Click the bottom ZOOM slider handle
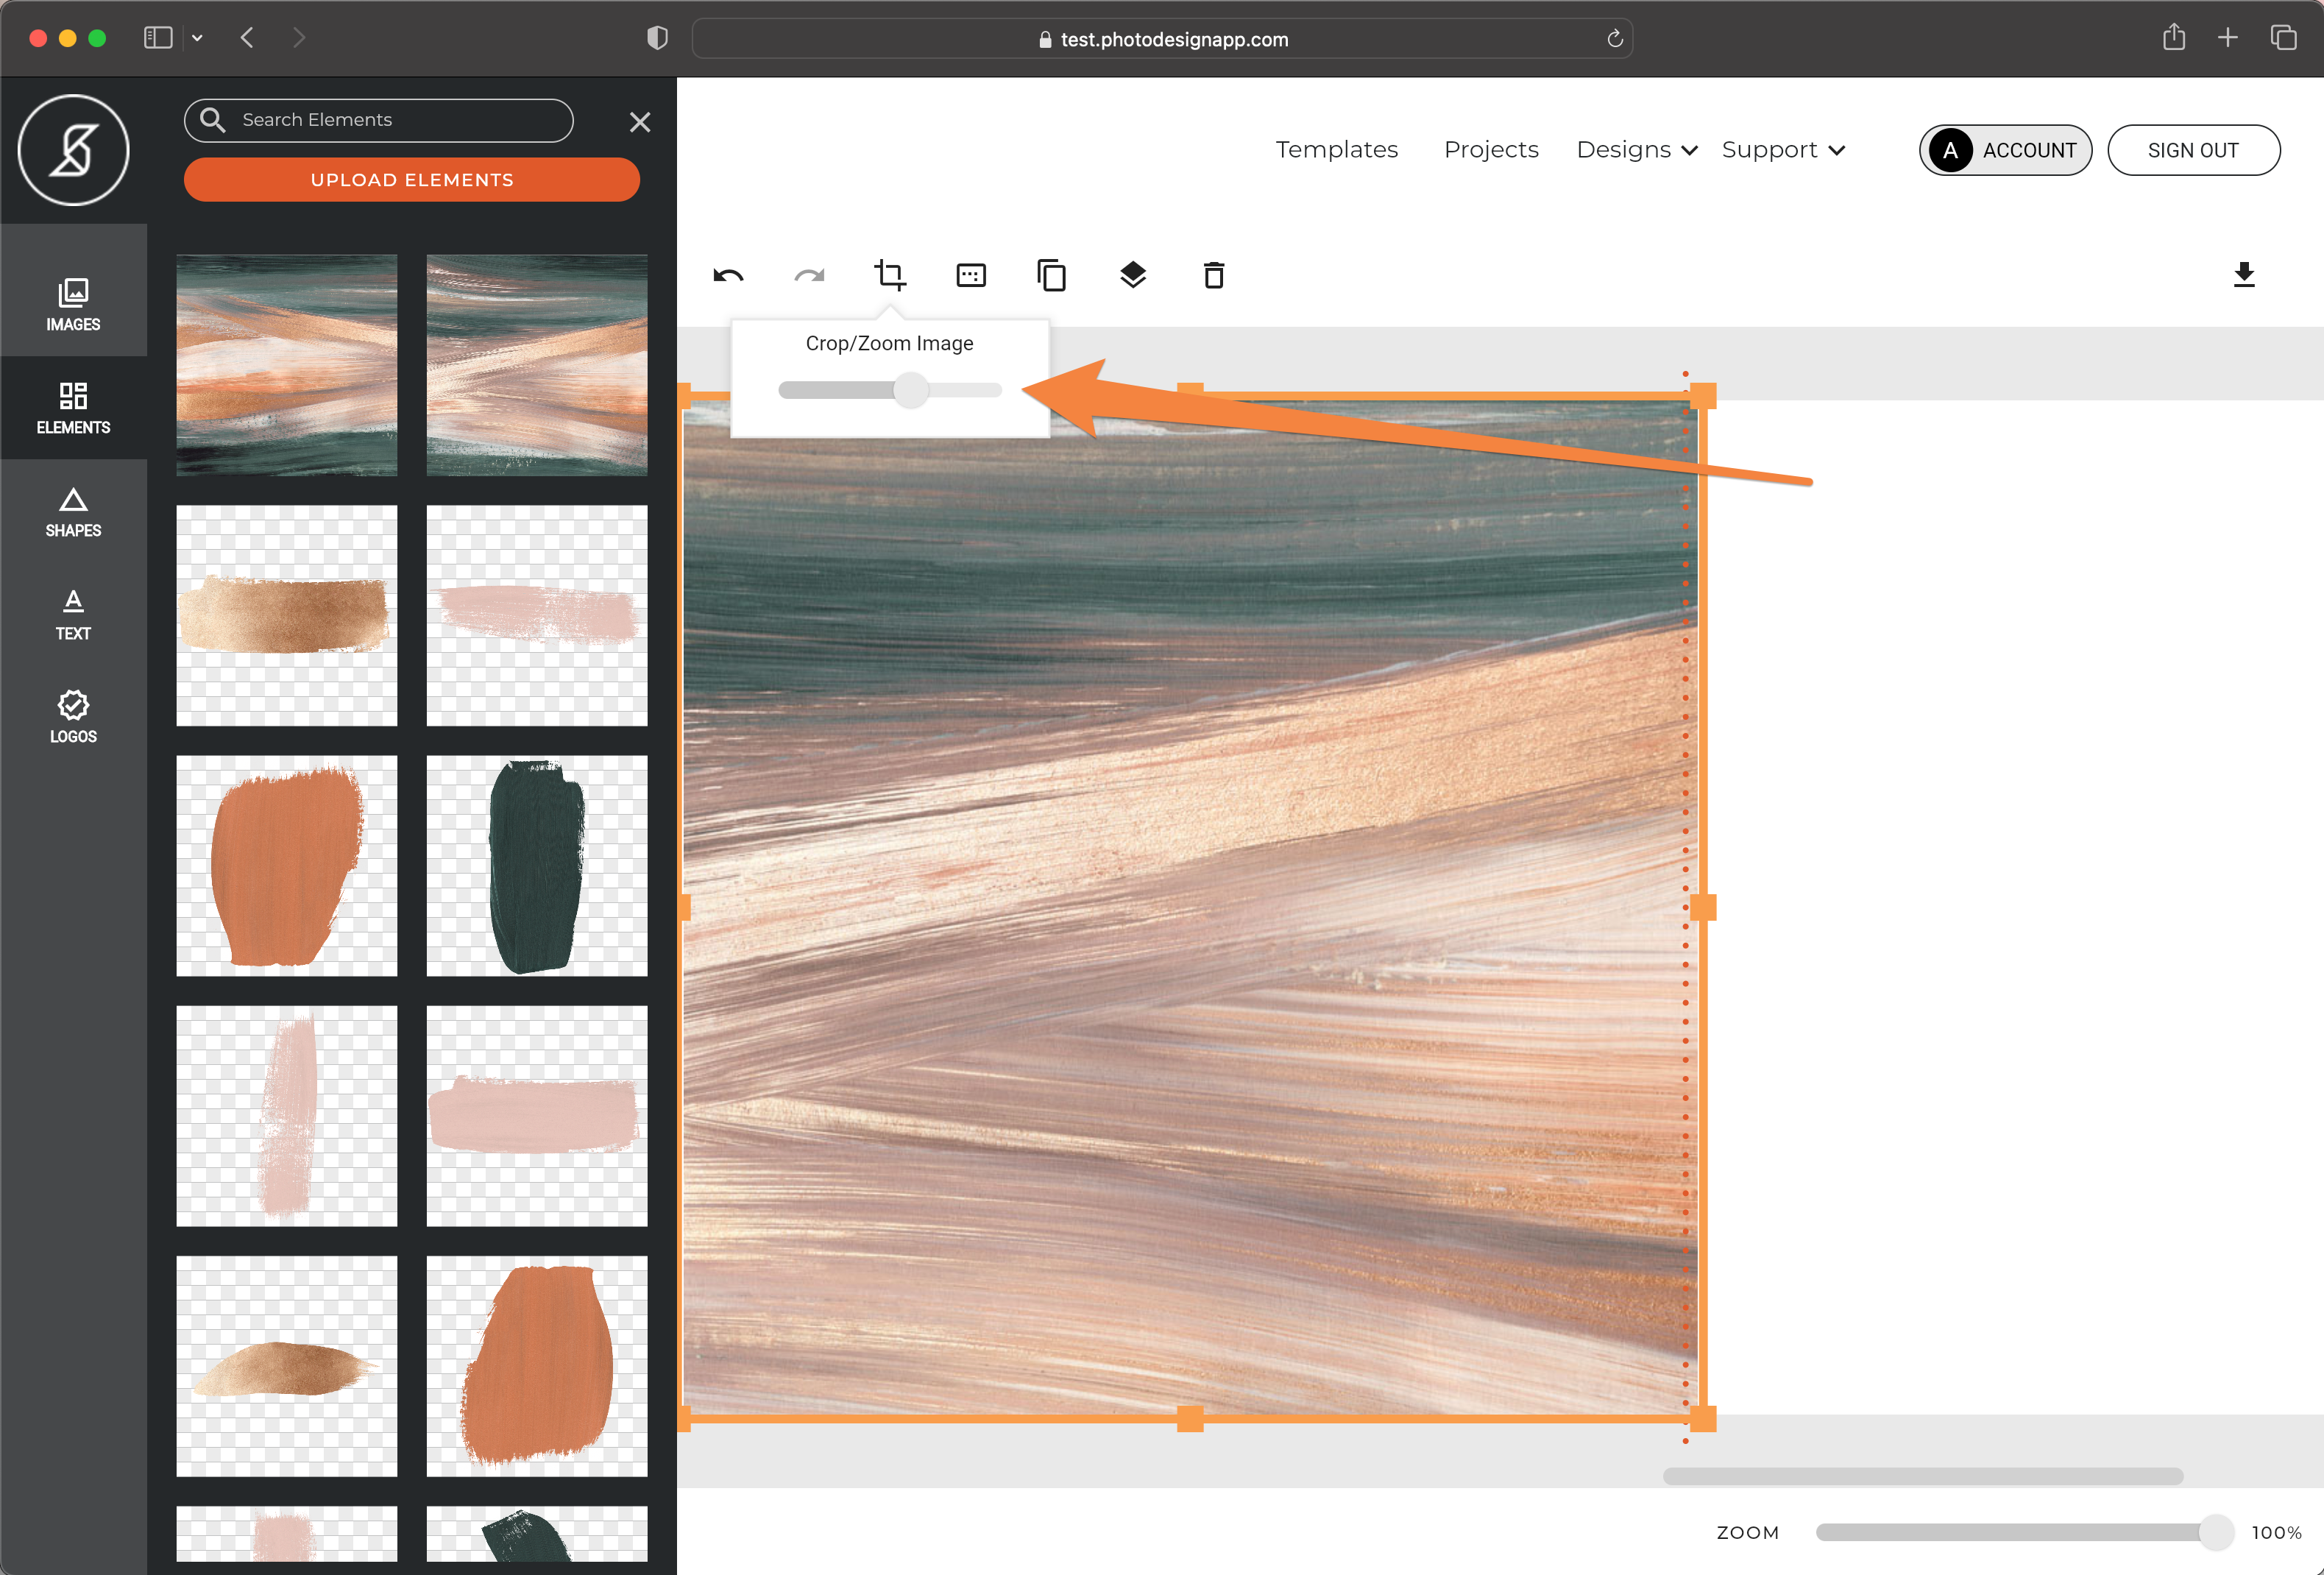This screenshot has width=2324, height=1575. (x=2215, y=1532)
